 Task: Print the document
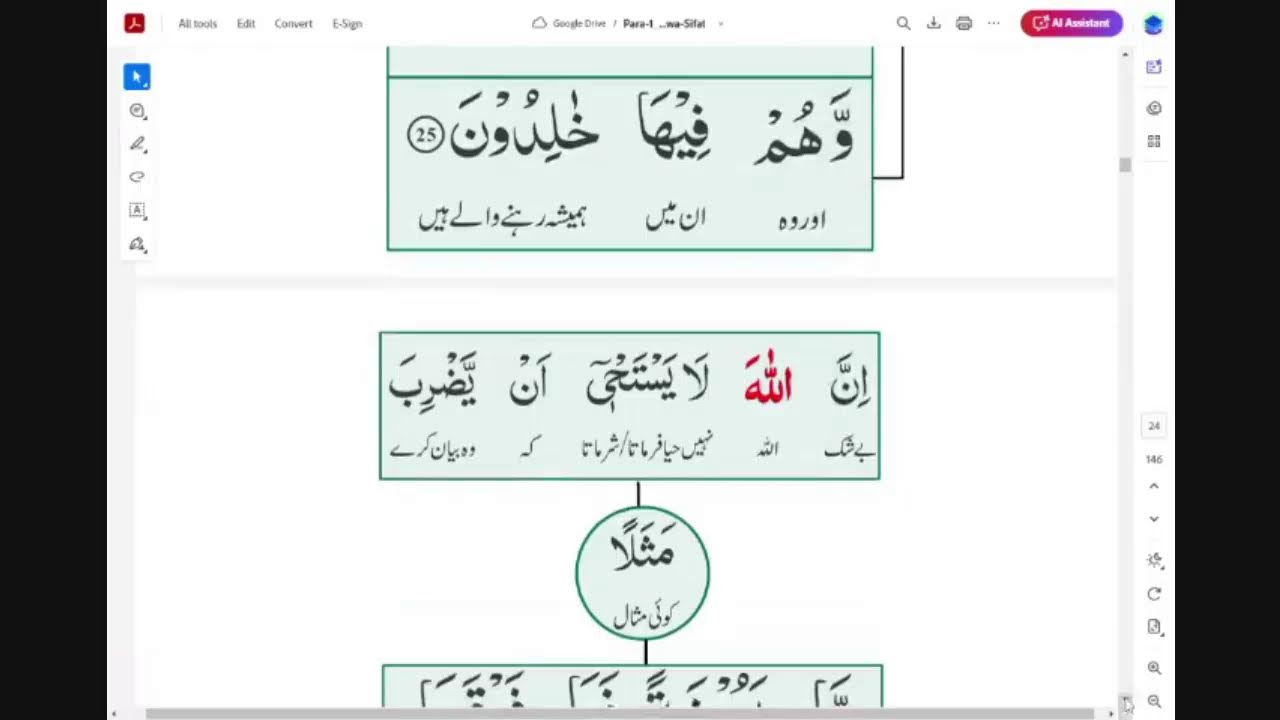(964, 23)
